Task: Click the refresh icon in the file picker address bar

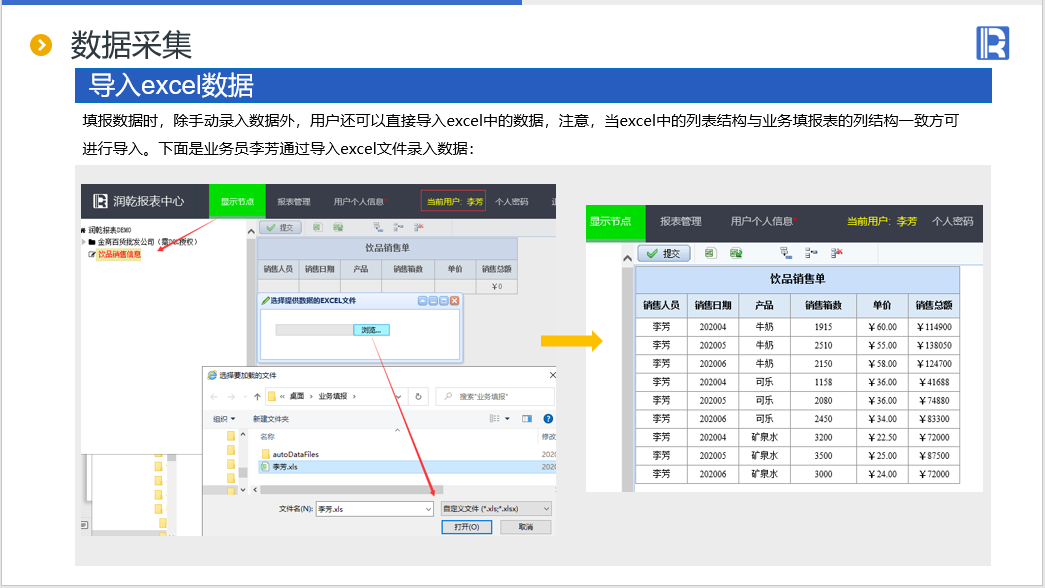Action: point(418,396)
